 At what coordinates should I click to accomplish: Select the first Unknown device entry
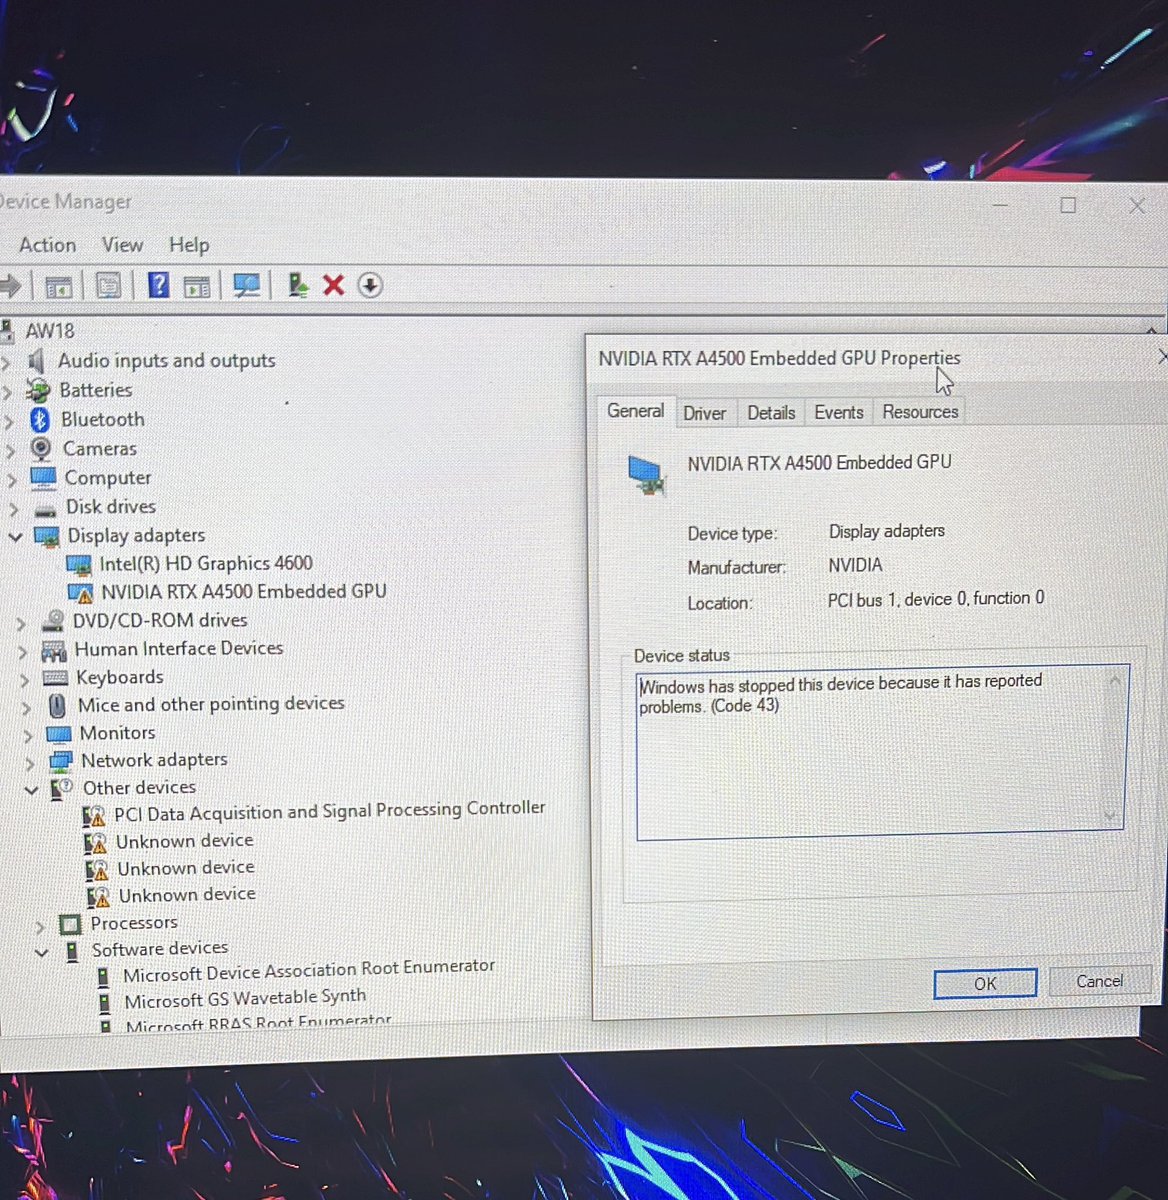click(185, 841)
